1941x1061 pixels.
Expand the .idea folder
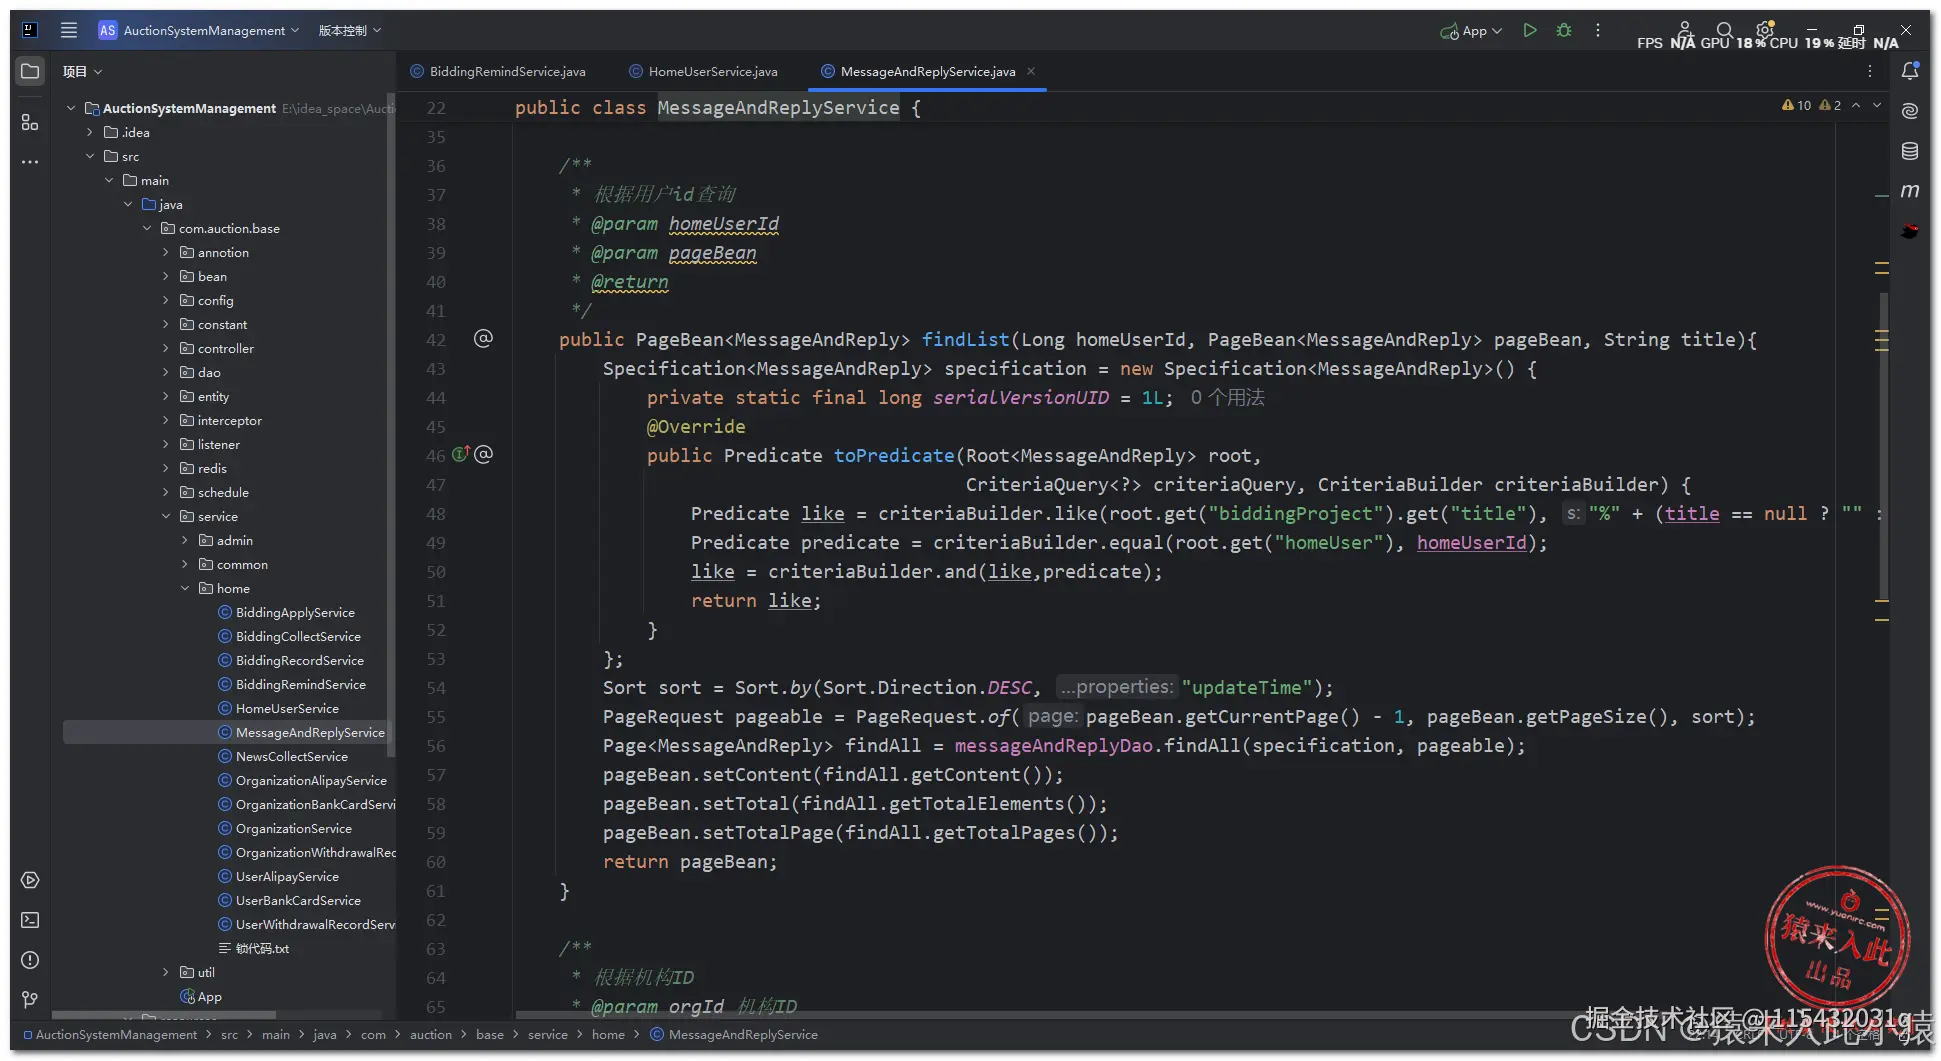tap(90, 132)
